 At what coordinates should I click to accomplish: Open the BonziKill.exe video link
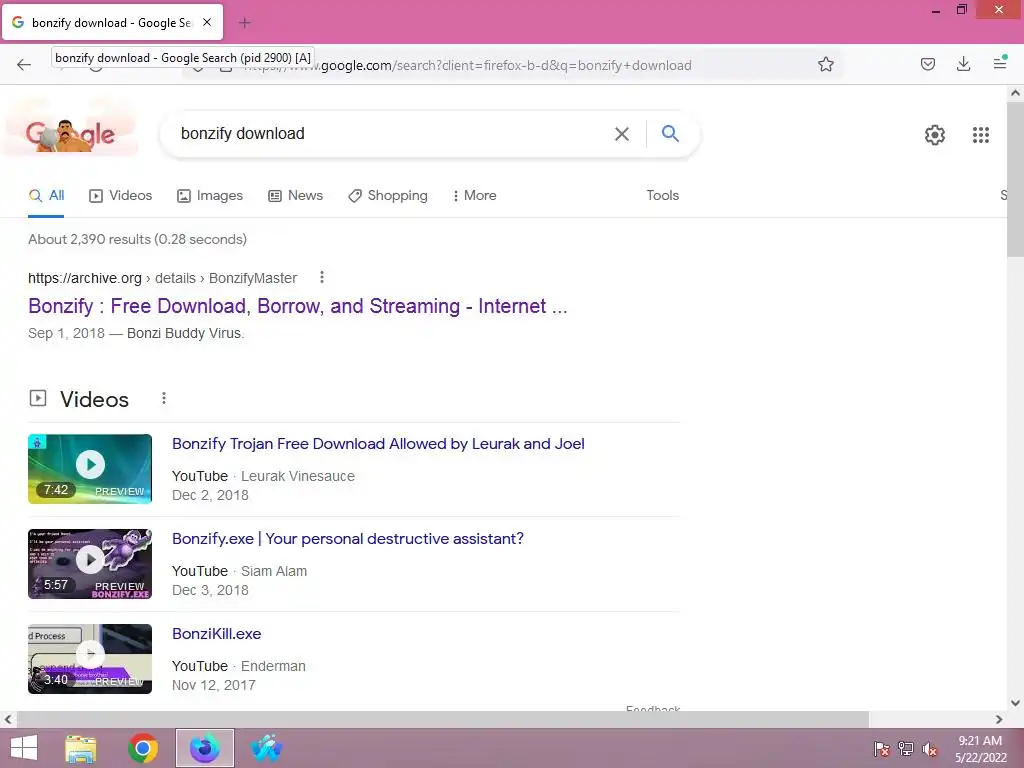[x=216, y=633]
